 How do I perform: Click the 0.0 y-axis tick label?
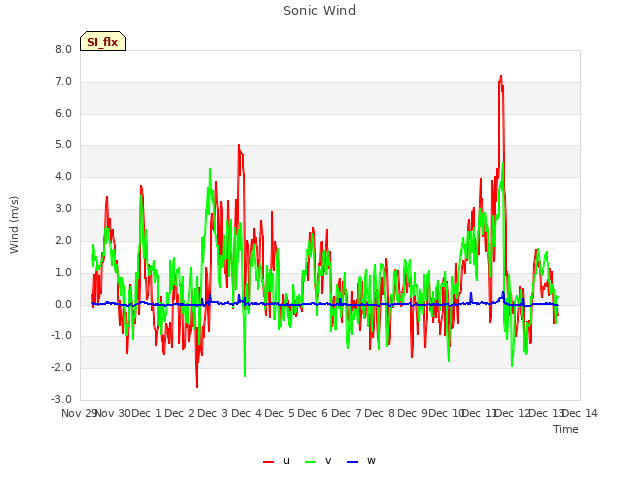(x=63, y=304)
